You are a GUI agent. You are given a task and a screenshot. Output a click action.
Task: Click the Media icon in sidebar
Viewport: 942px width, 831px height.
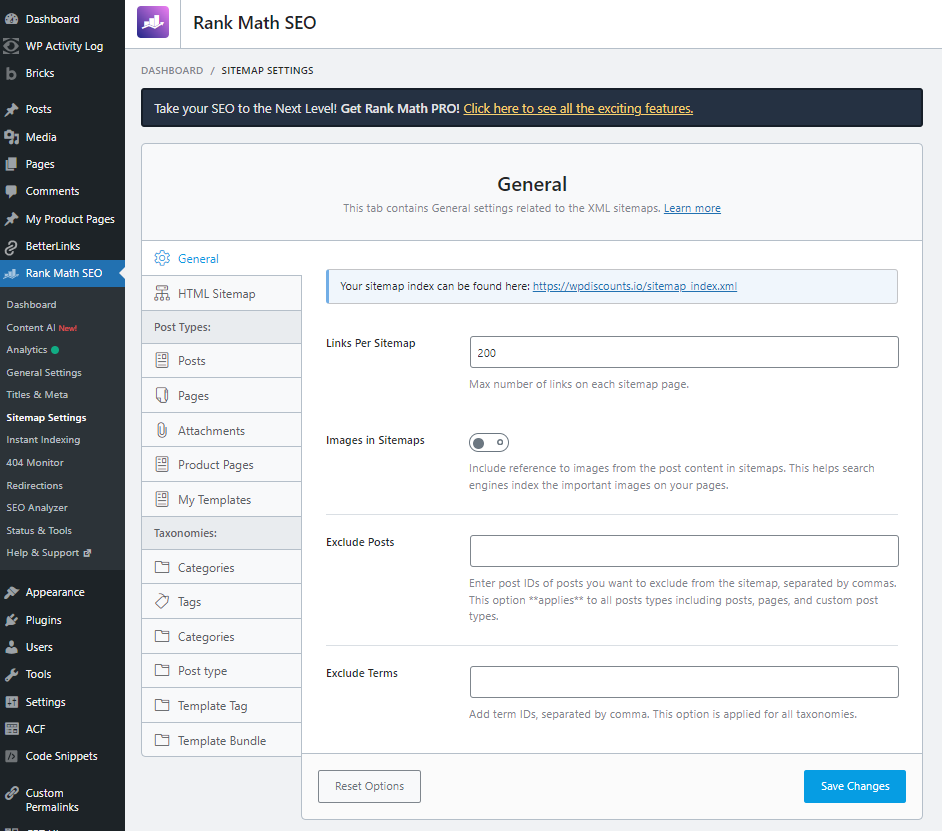(11, 137)
